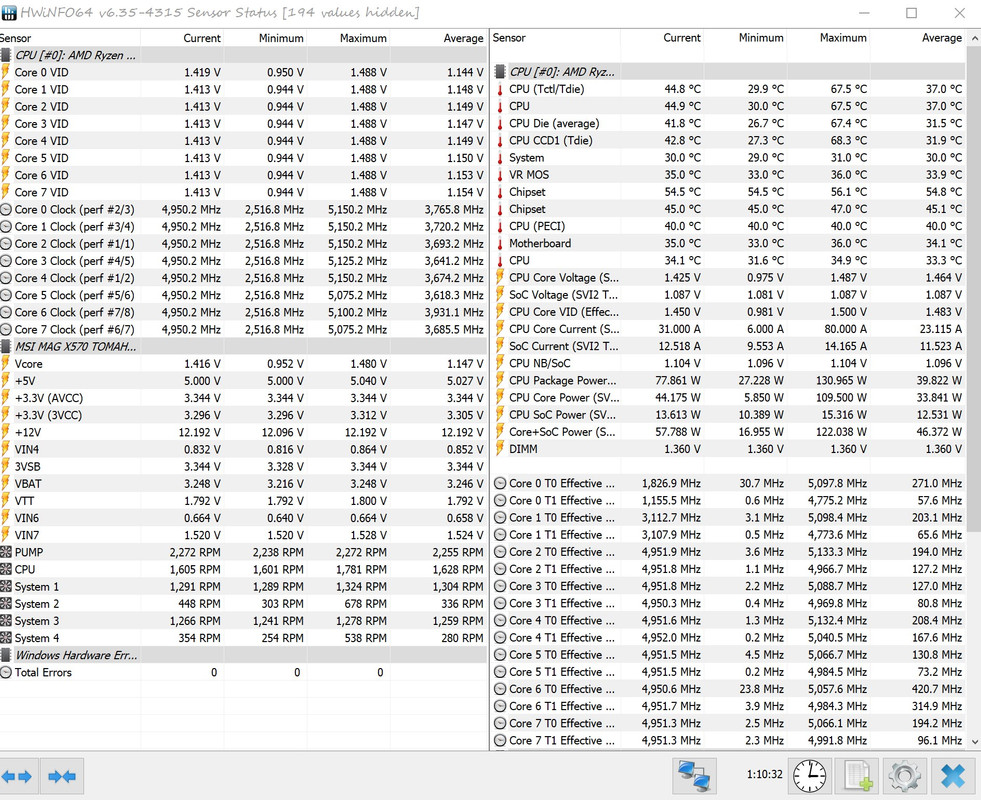Reset the clock timer icon

(810, 776)
